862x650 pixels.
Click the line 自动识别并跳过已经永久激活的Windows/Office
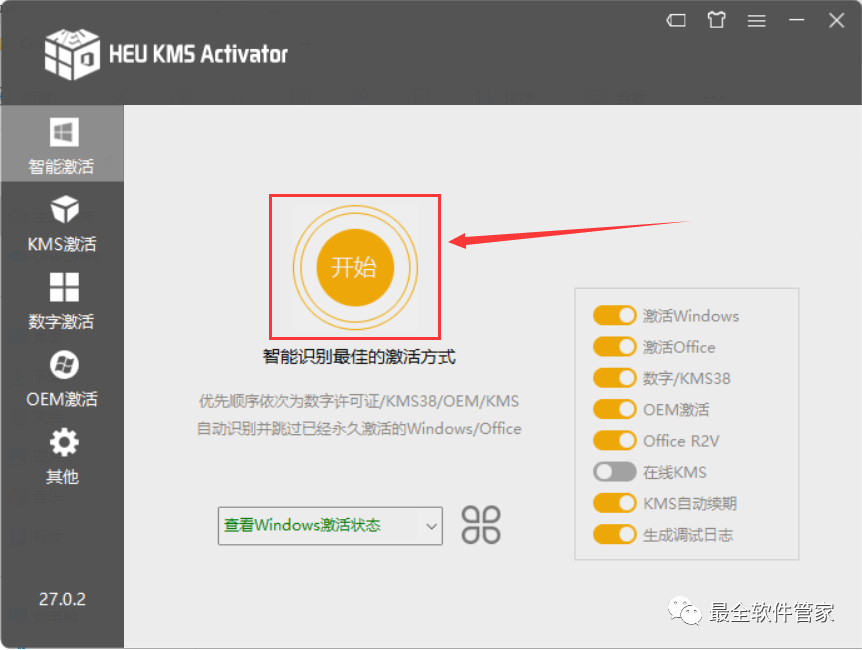click(359, 428)
